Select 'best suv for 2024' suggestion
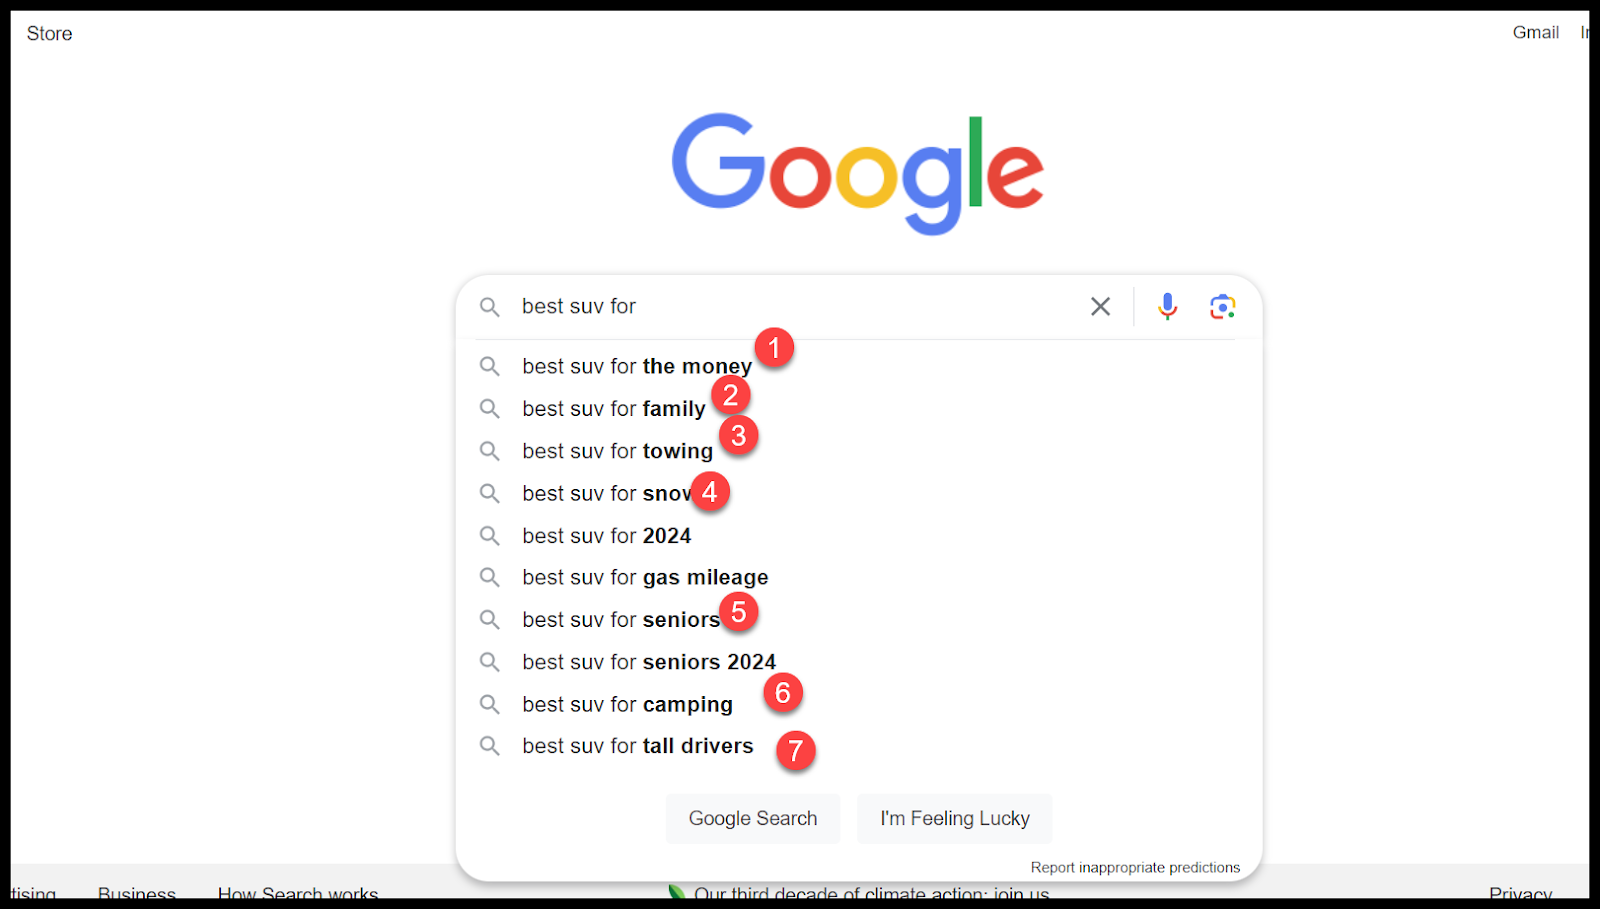Screen dimensions: 1600x909 tap(606, 536)
